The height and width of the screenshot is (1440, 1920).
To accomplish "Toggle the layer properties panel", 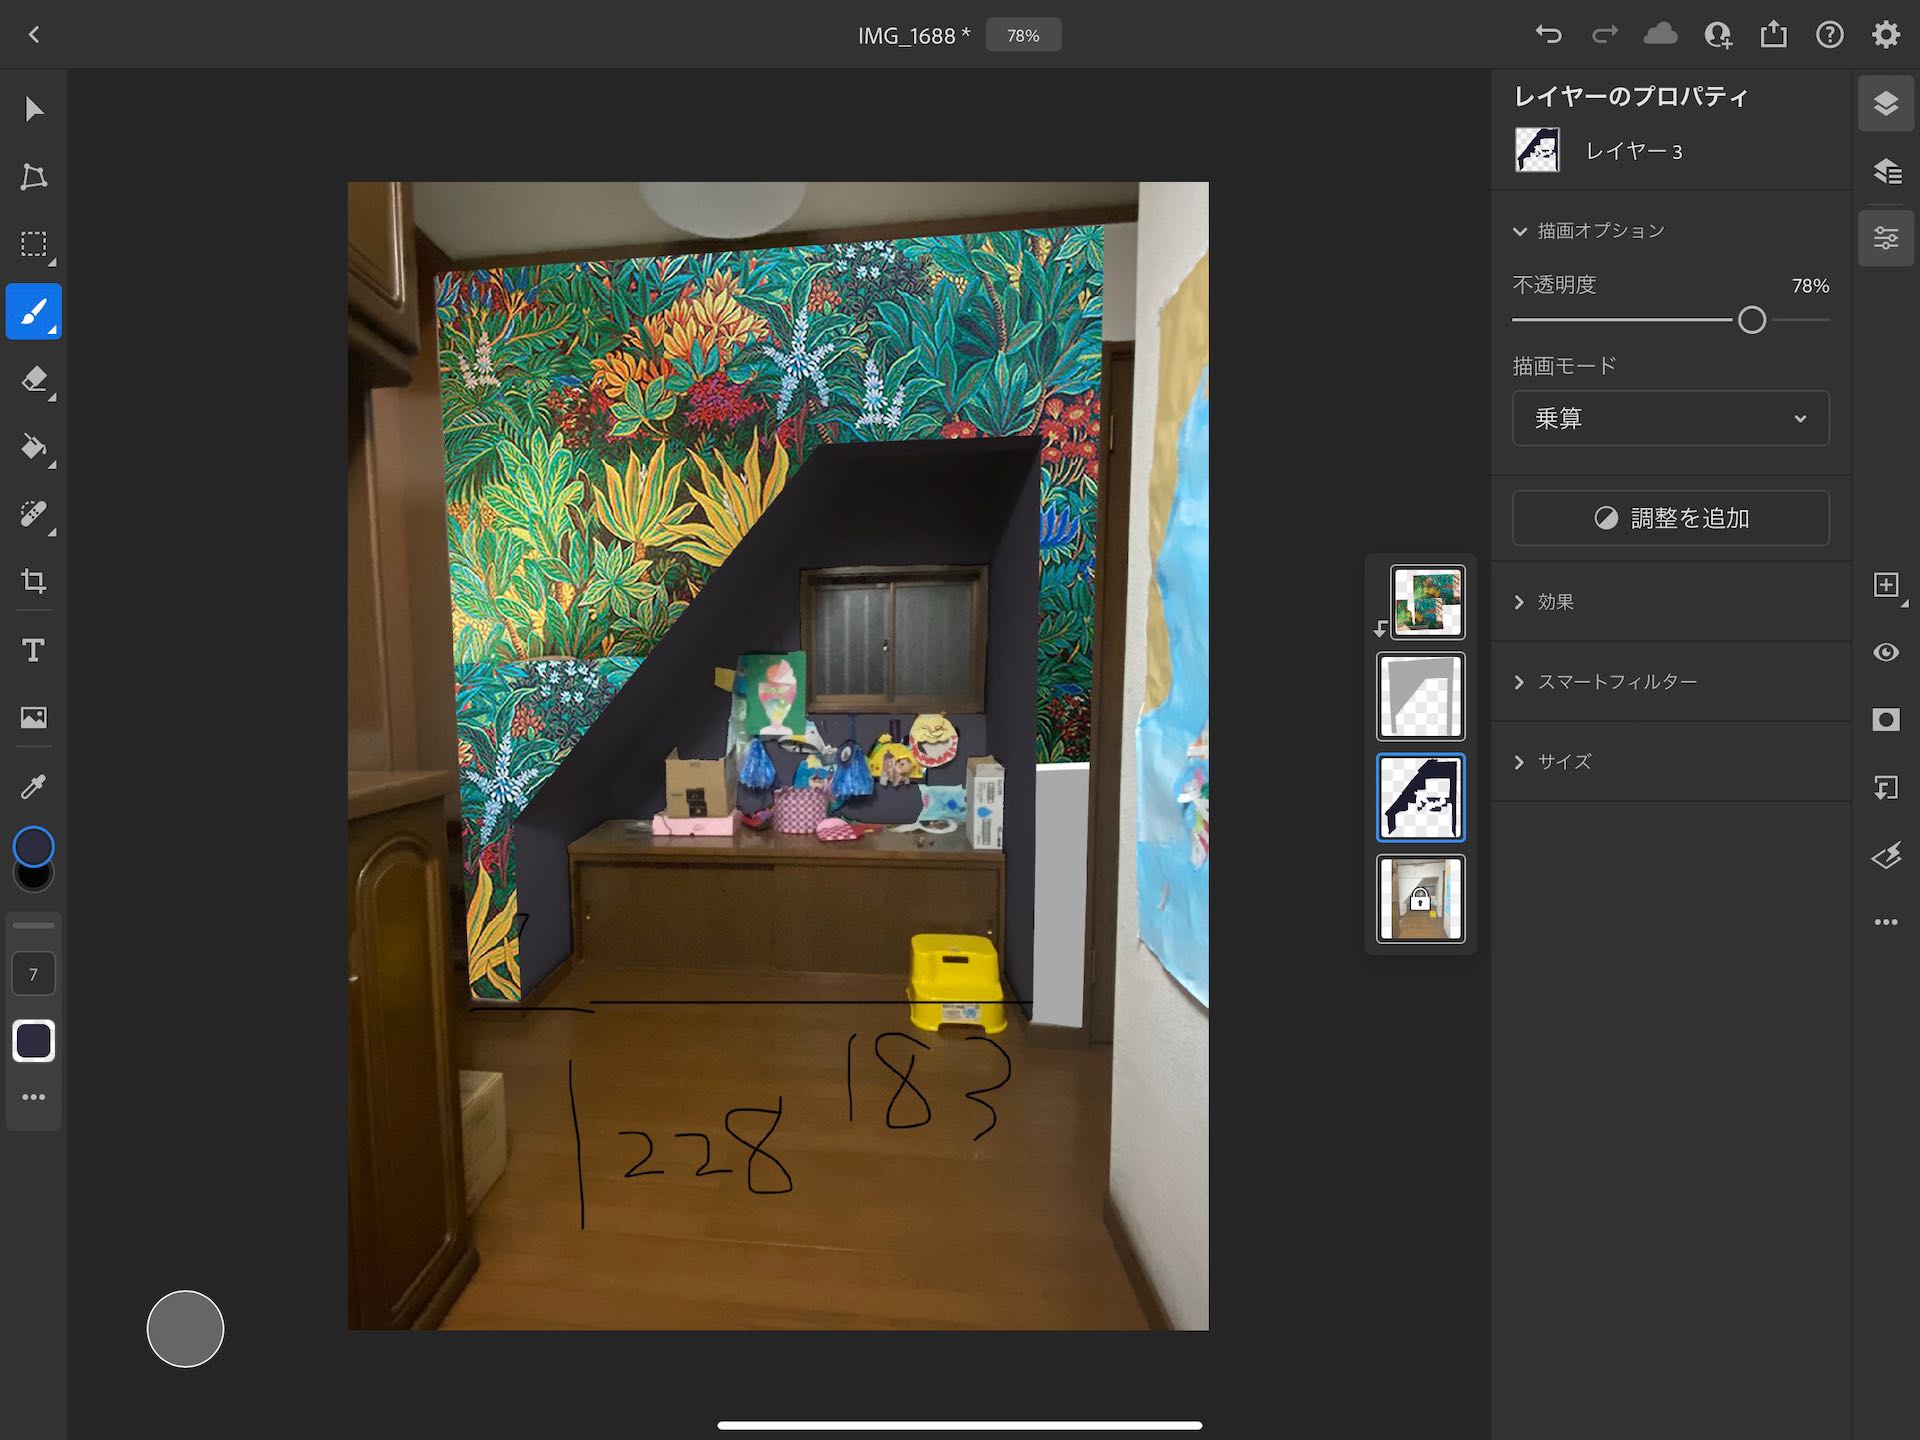I will [1886, 238].
